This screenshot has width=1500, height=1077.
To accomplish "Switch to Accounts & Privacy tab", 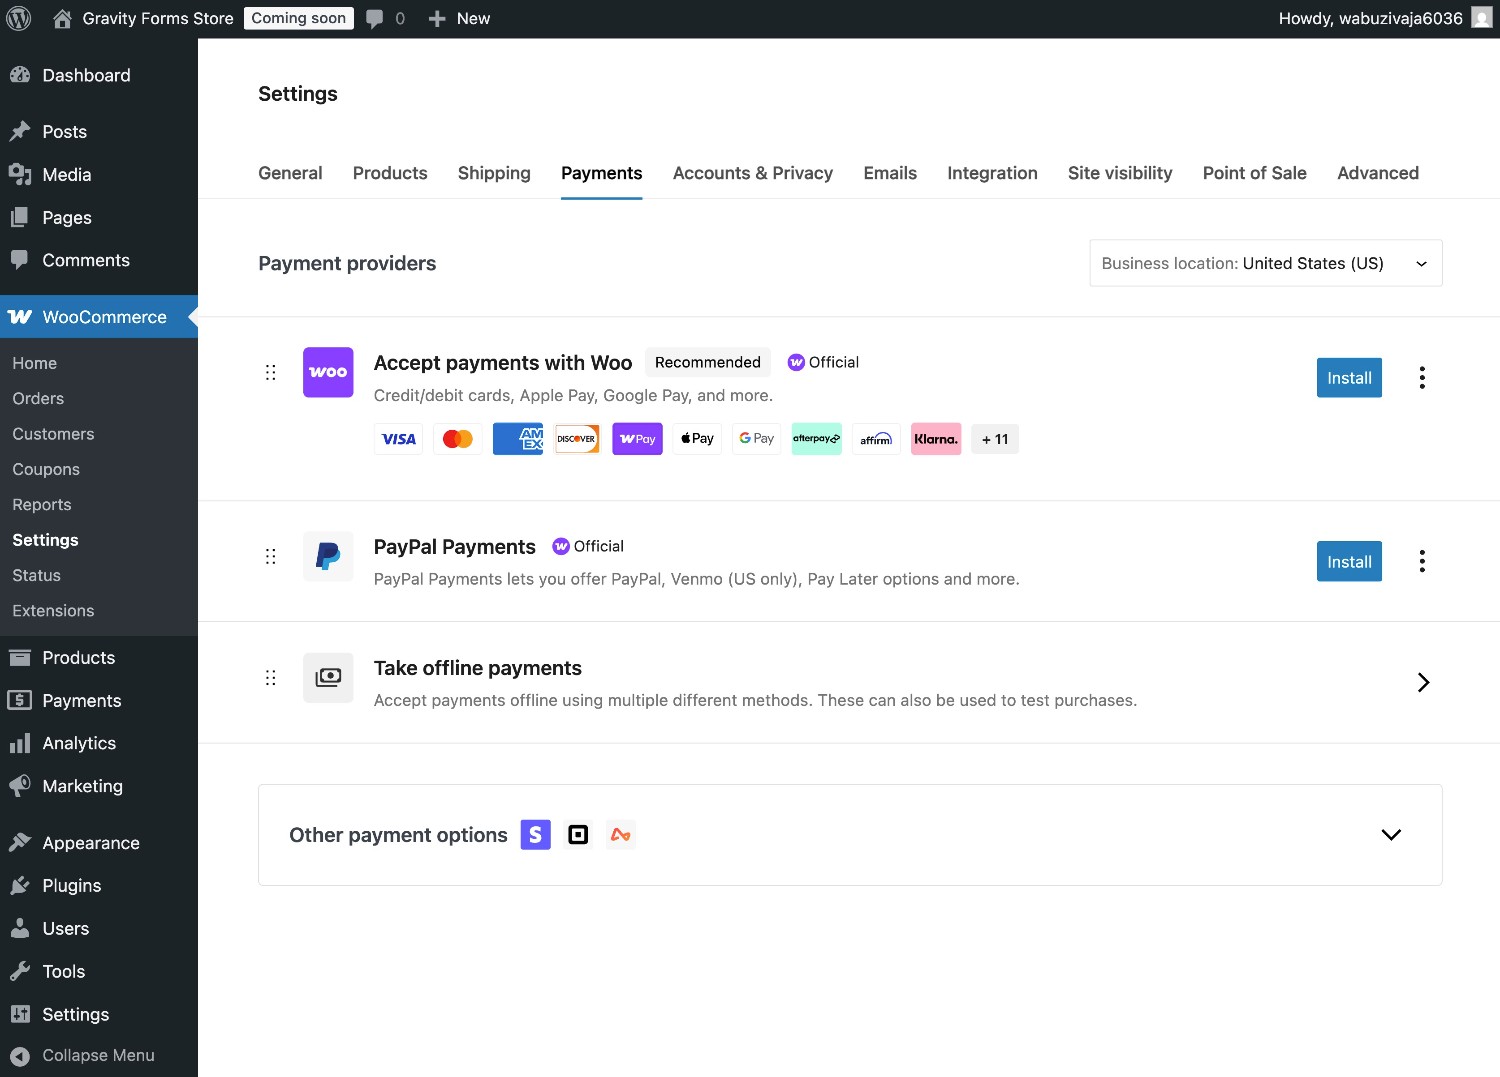I will click(x=753, y=173).
